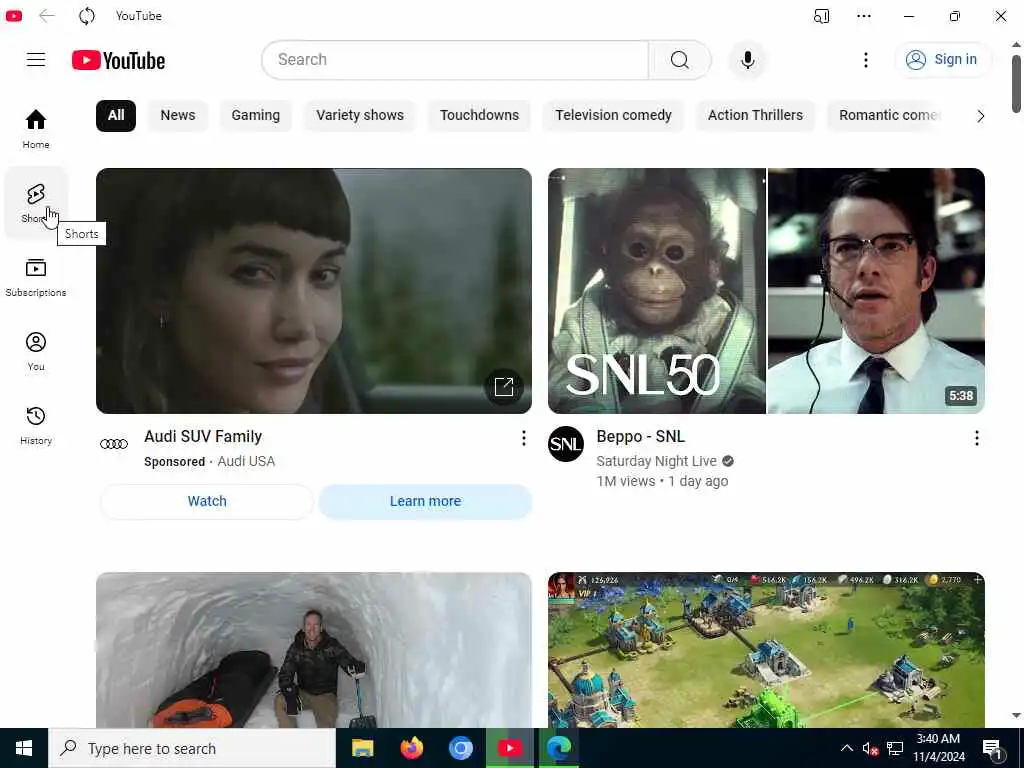Click the Saturday Night Live channel name
The image size is (1024, 768).
click(x=656, y=461)
